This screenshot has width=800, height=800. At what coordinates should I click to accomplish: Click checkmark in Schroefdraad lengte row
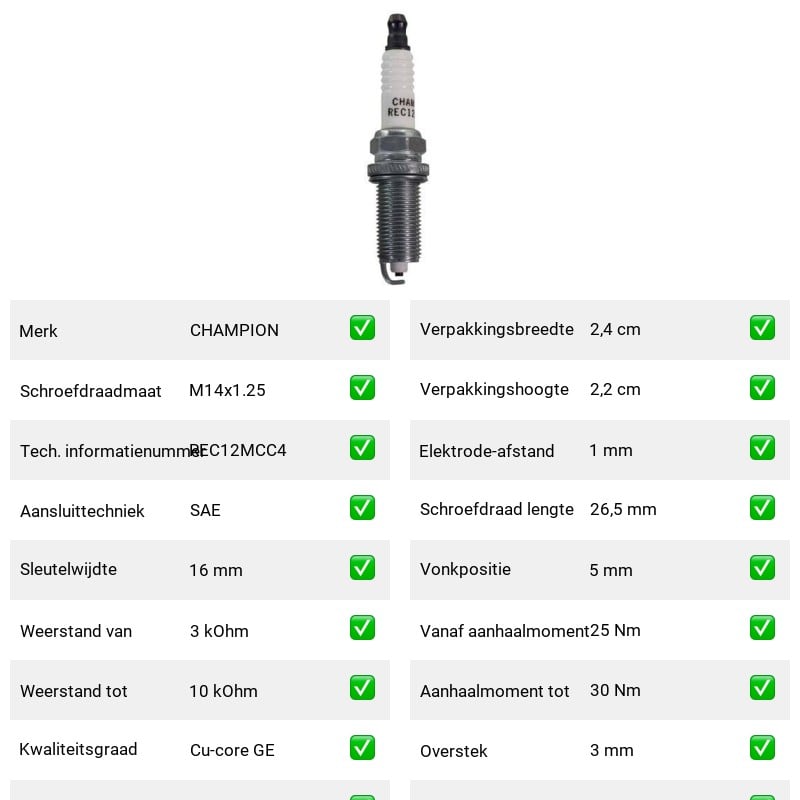(x=762, y=508)
